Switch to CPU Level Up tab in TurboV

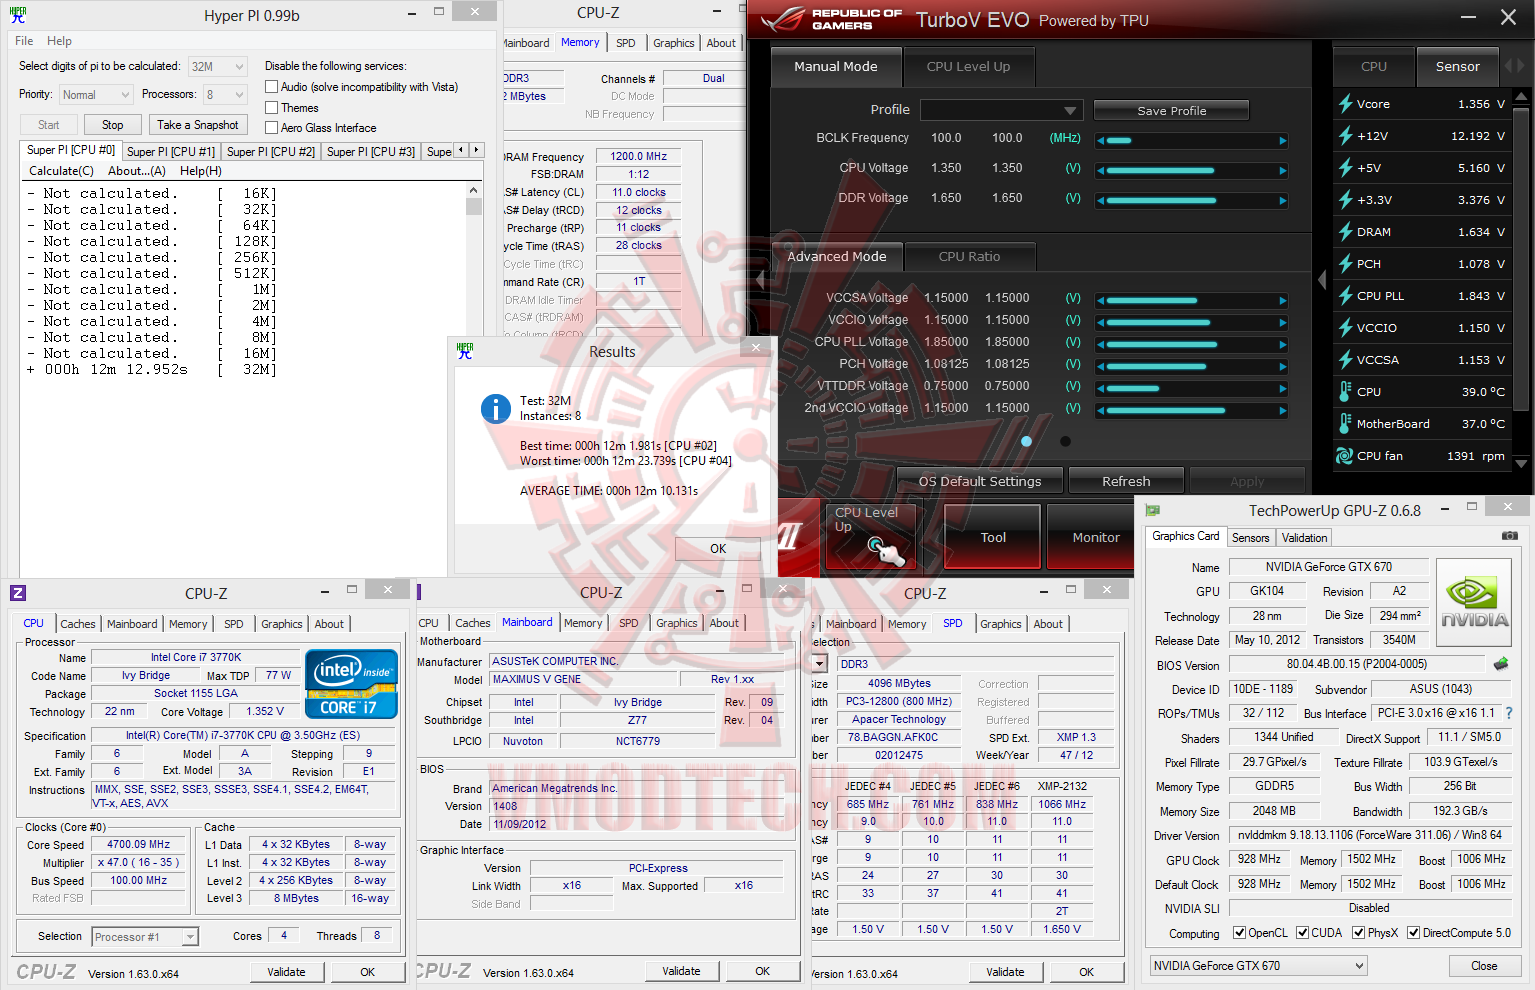[x=968, y=67]
